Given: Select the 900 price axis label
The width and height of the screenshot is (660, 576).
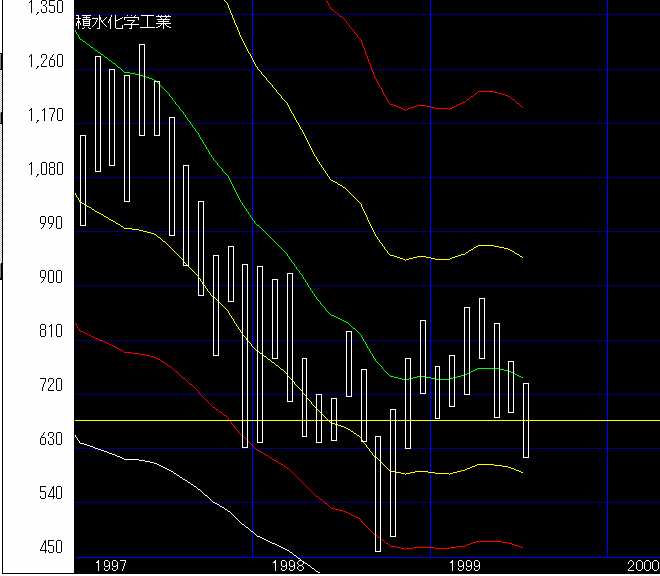Looking at the screenshot, I should click(x=50, y=278).
